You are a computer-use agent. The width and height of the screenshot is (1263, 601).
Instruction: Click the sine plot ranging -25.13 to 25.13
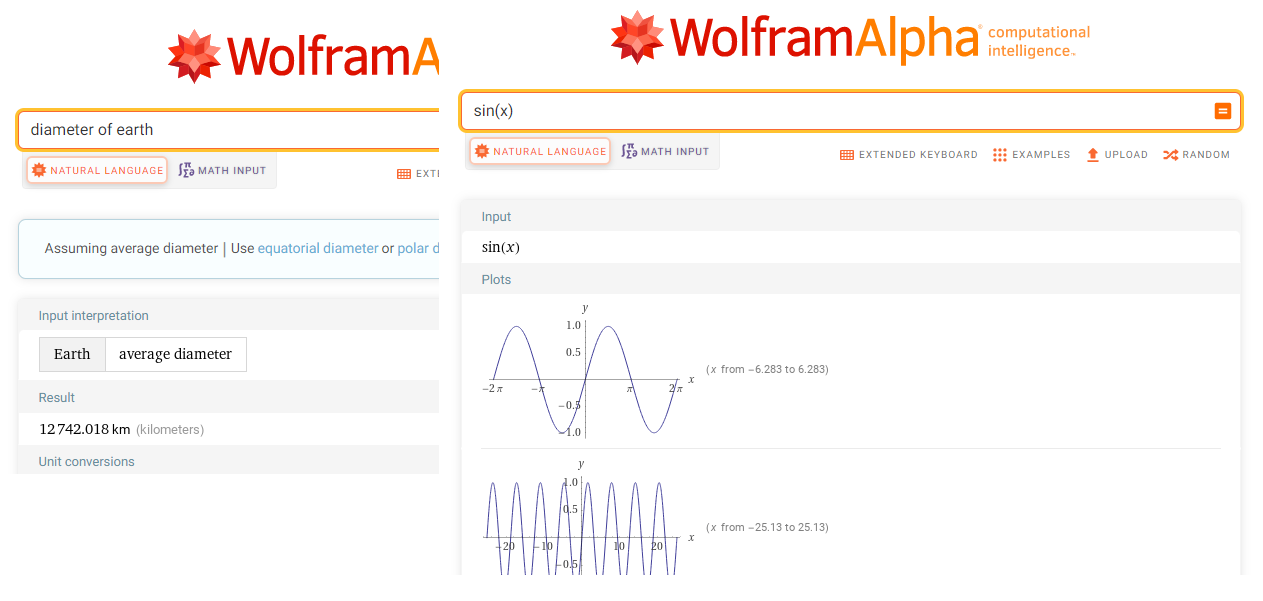586,518
